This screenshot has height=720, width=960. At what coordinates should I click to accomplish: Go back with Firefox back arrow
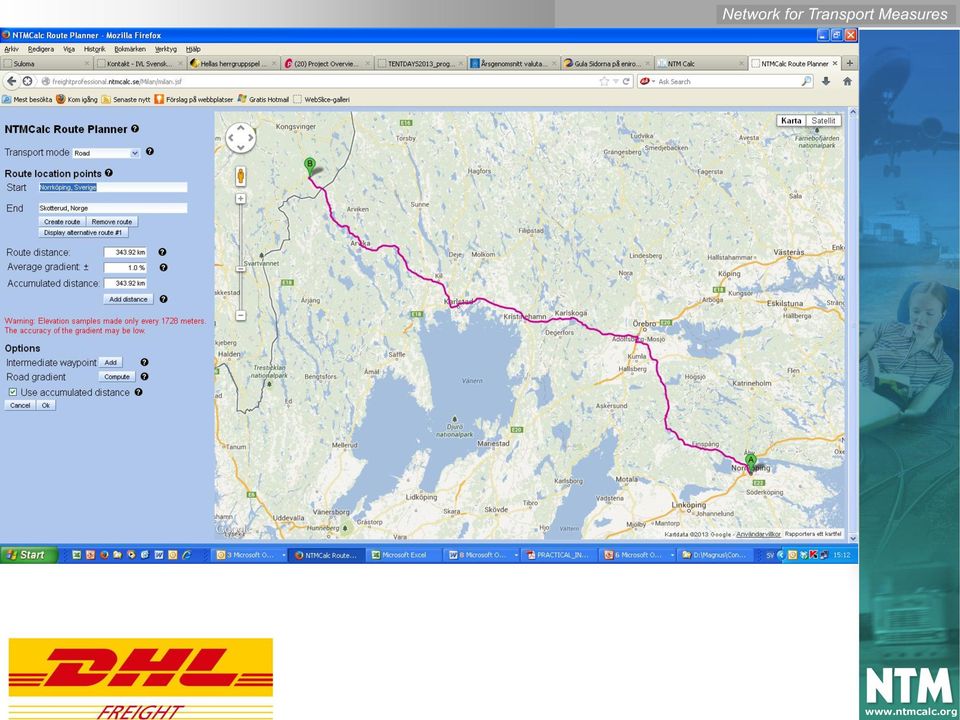[x=11, y=81]
